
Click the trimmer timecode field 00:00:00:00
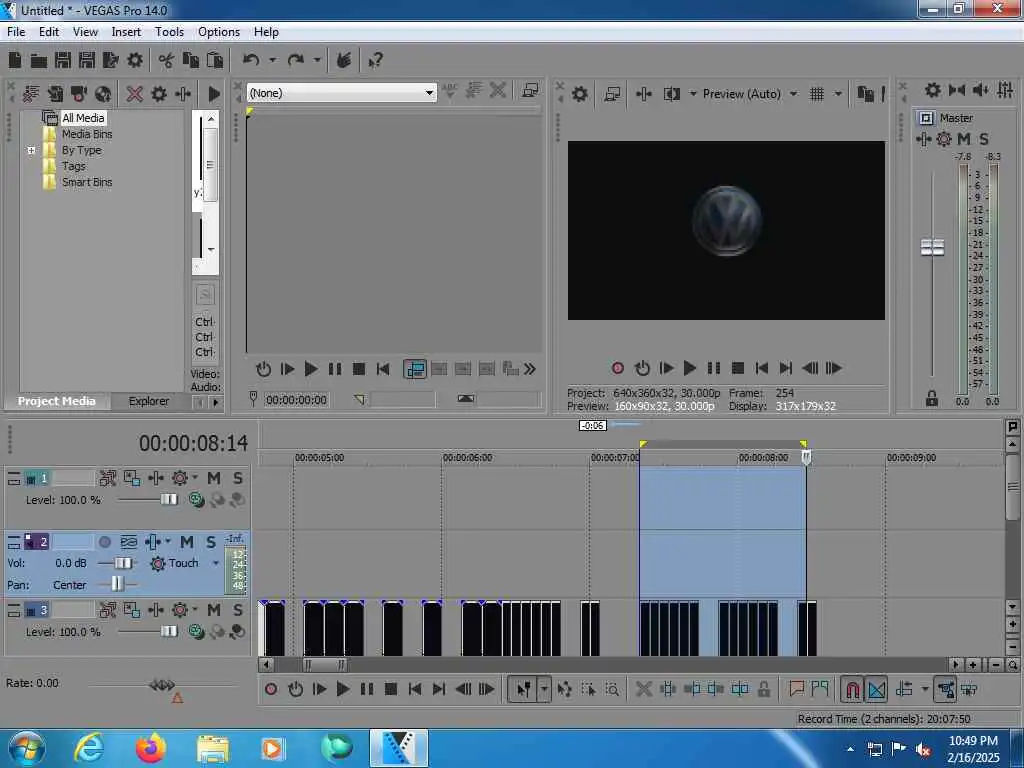coord(296,400)
